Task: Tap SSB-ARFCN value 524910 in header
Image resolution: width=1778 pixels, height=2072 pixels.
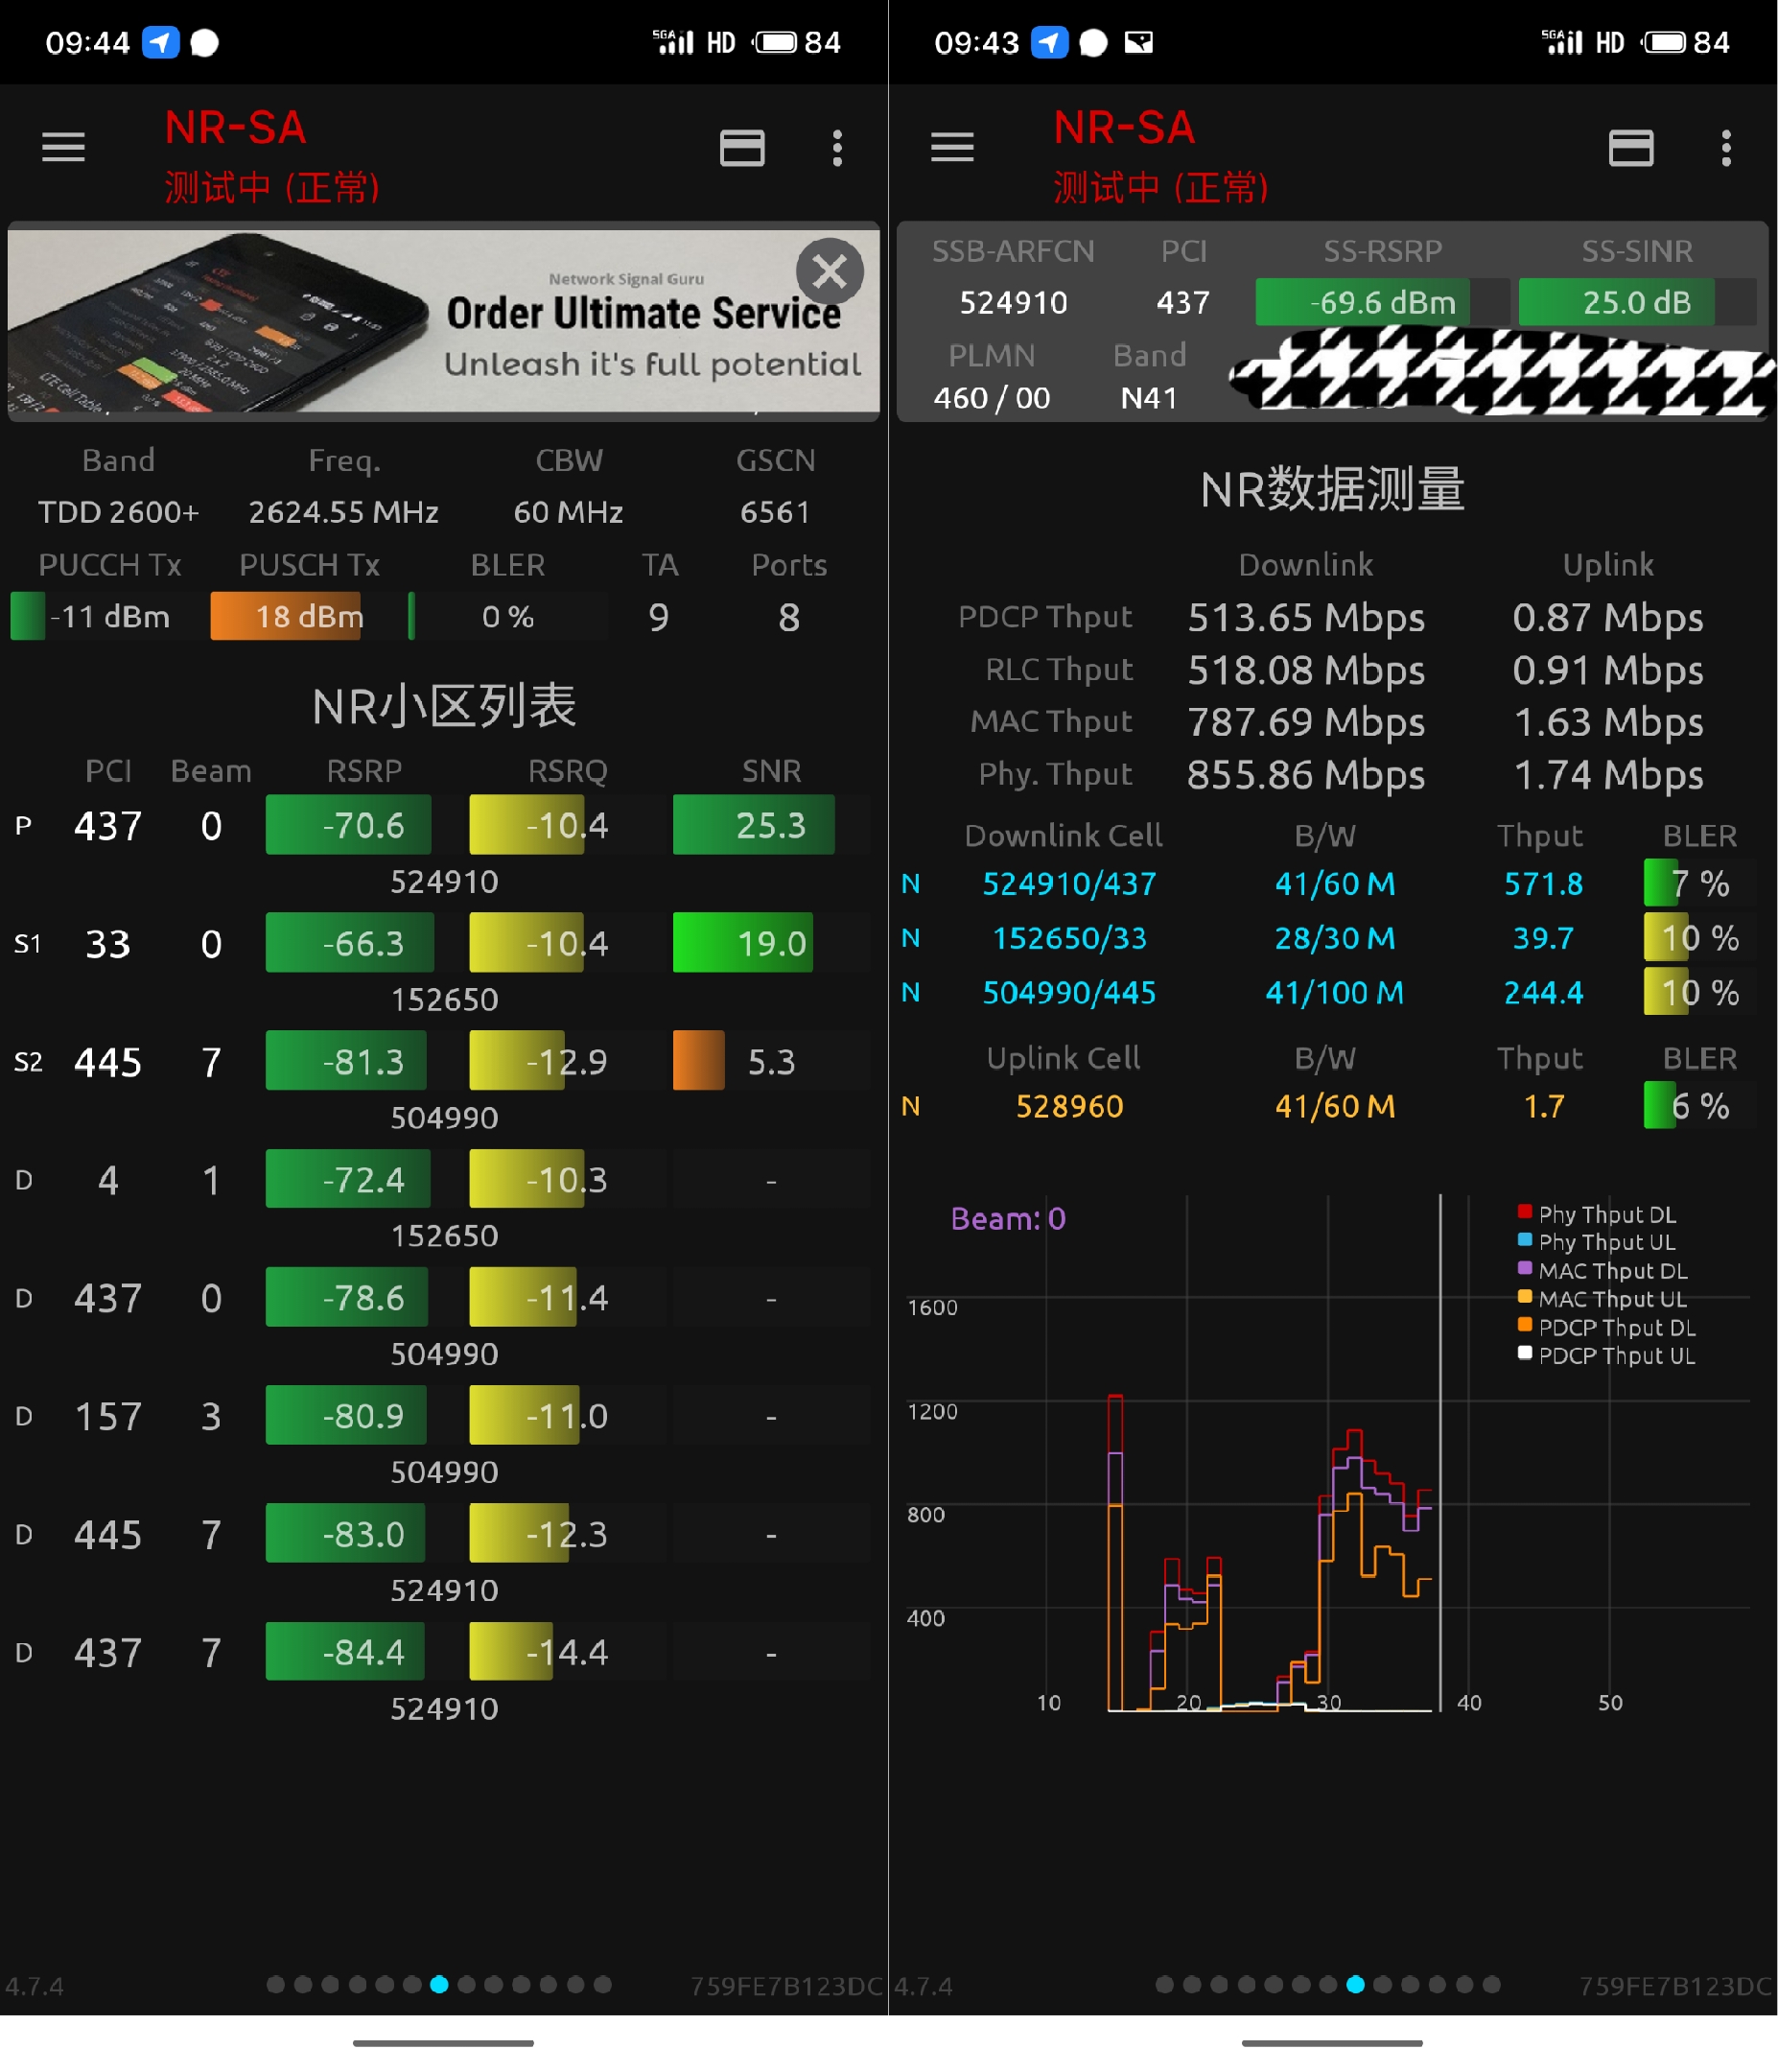Action: (1013, 302)
